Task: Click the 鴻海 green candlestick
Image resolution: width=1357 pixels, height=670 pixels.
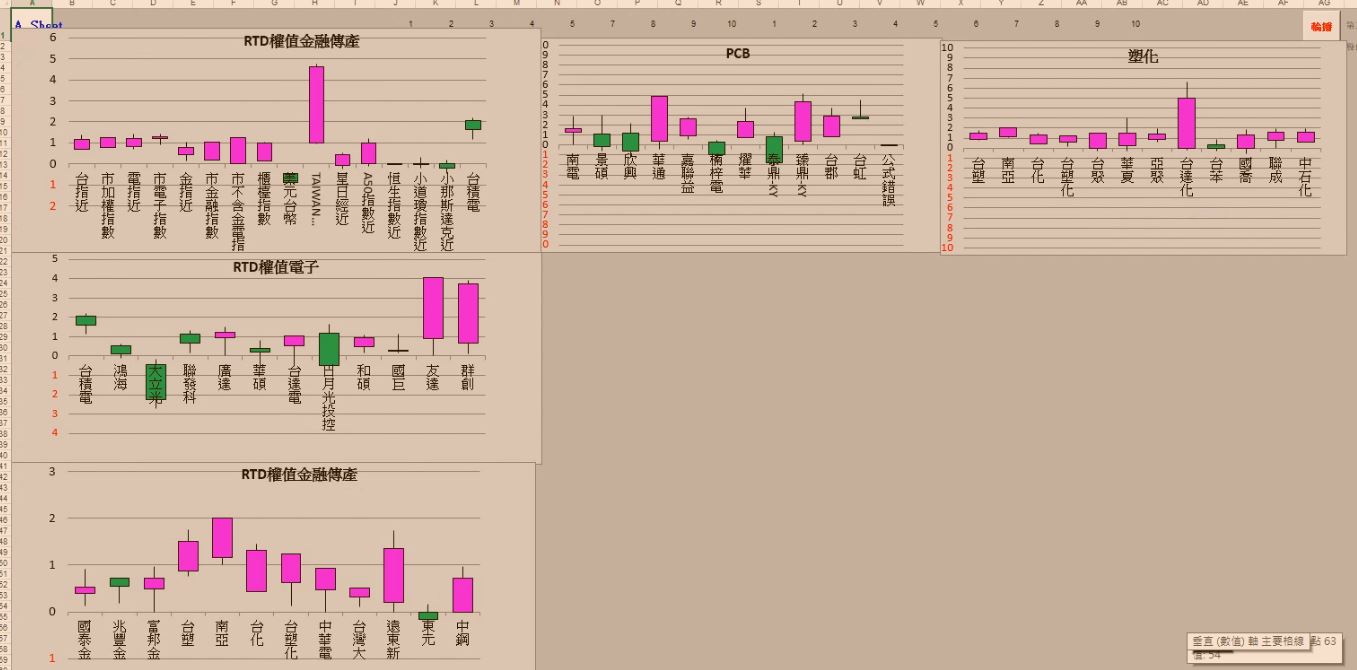Action: pos(120,349)
